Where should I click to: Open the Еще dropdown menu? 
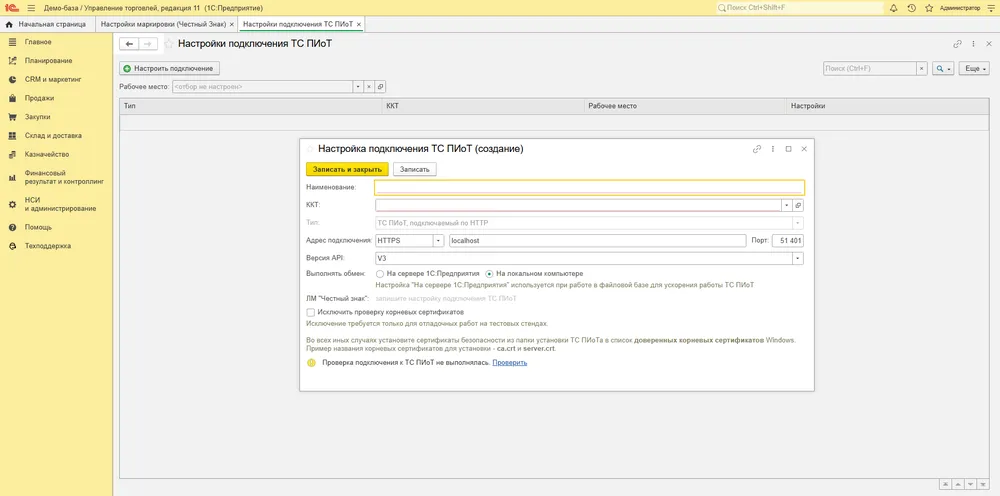[976, 68]
